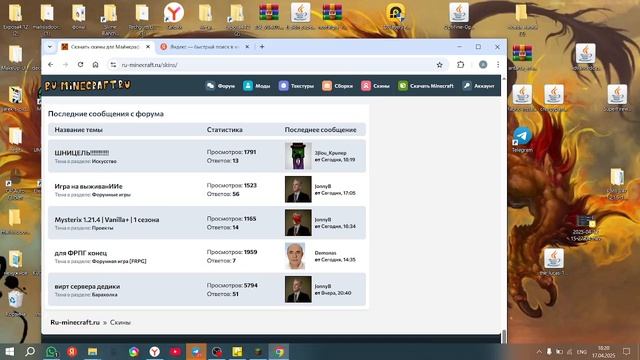
Task: Open YouTube app icon in the taskbar
Action: tap(176, 351)
